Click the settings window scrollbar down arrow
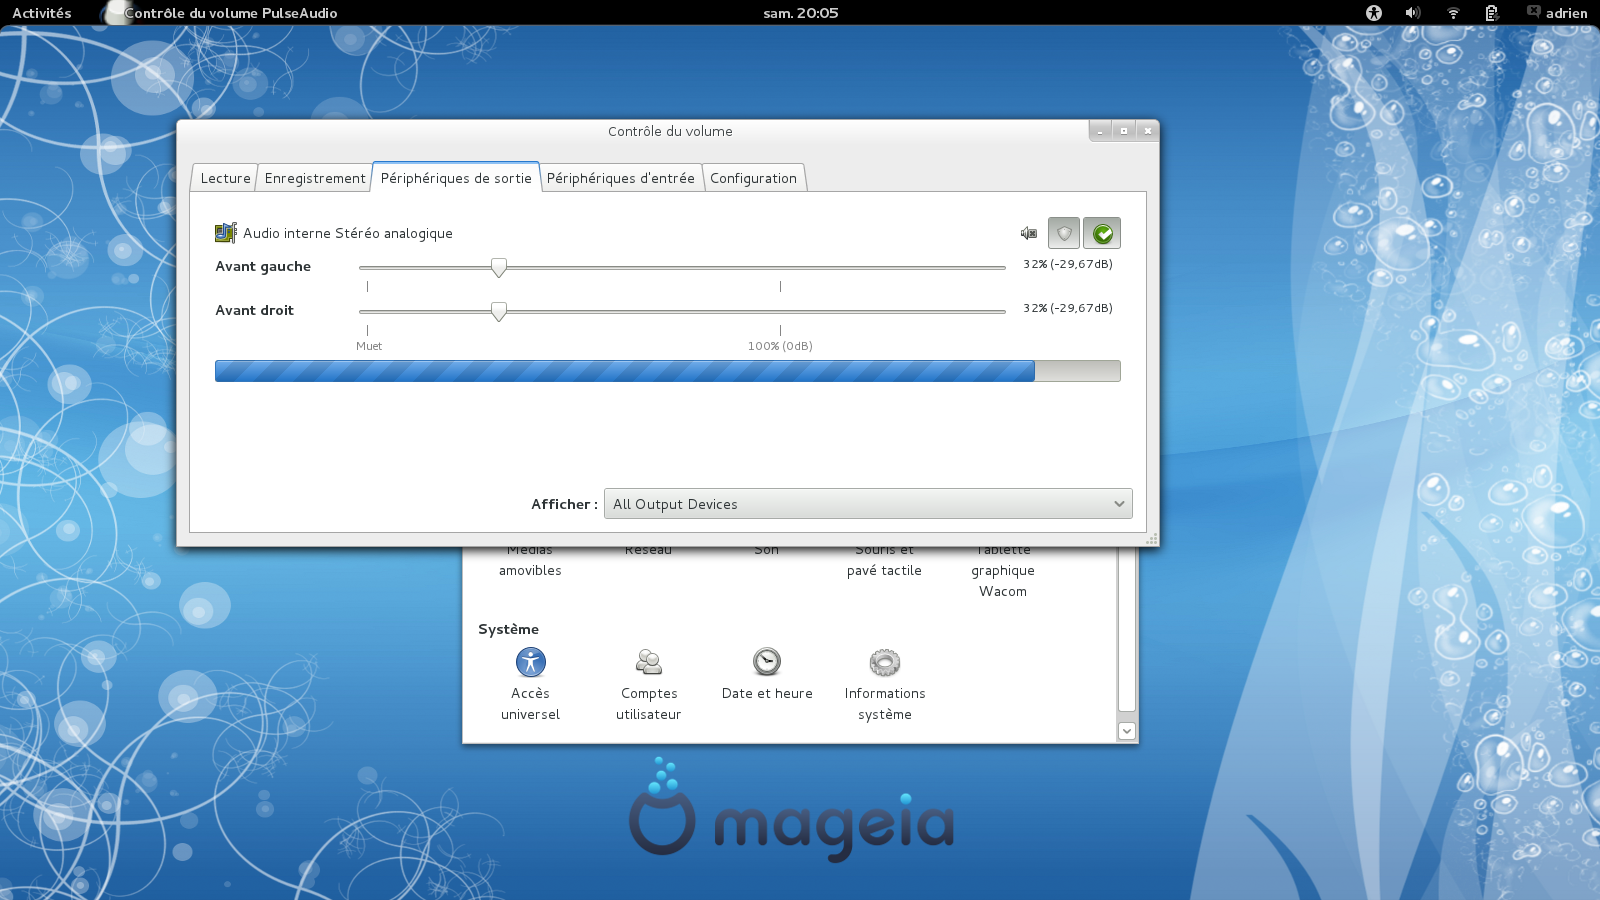1600x900 pixels. tap(1127, 731)
